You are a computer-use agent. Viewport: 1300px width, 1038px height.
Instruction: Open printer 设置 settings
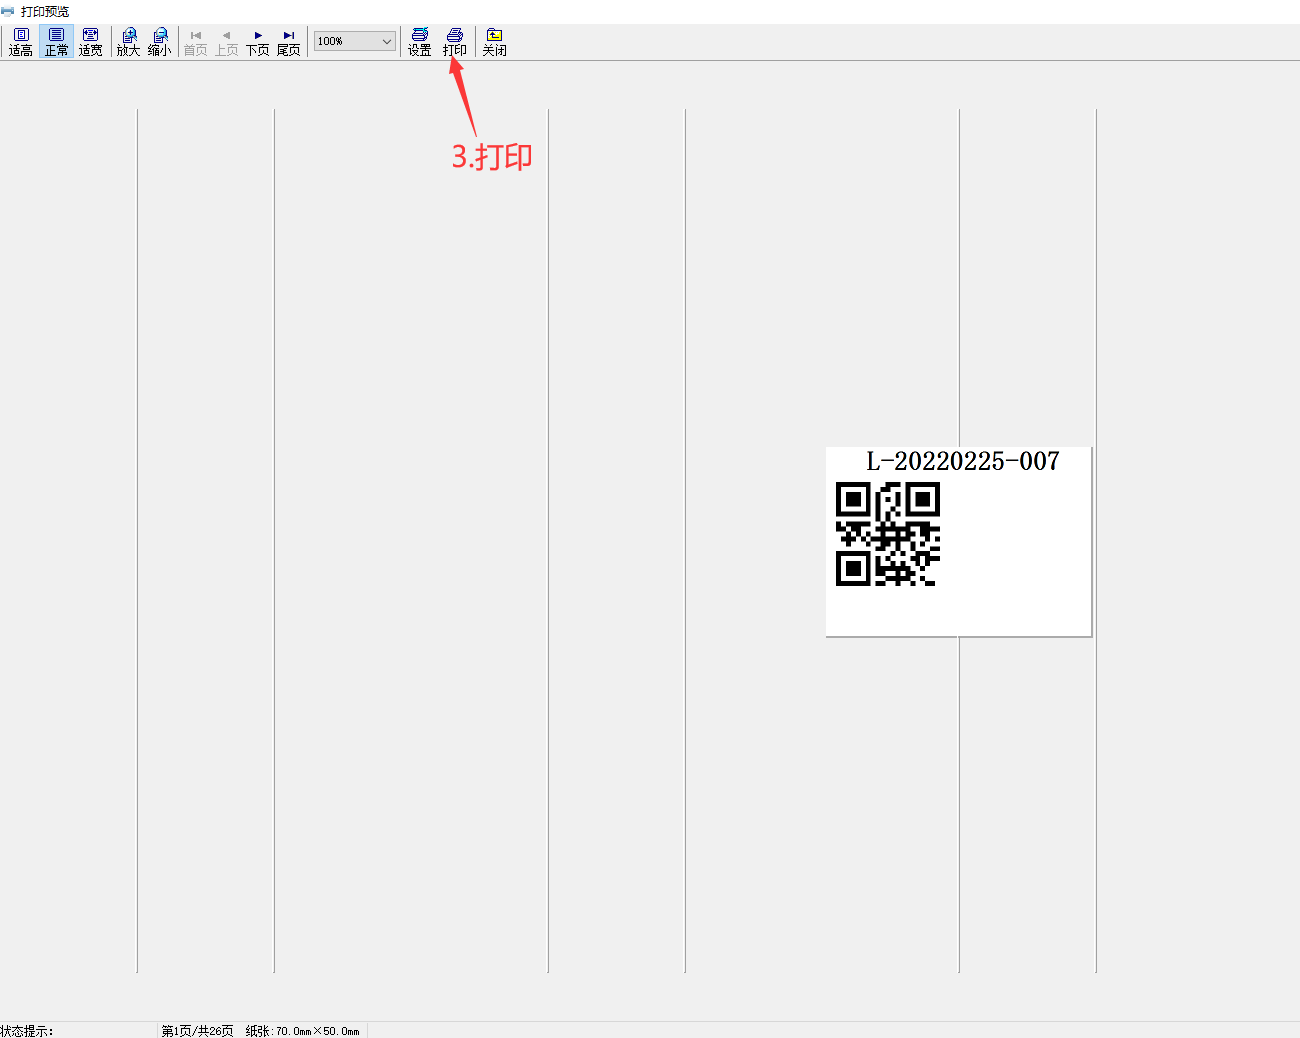click(x=420, y=42)
